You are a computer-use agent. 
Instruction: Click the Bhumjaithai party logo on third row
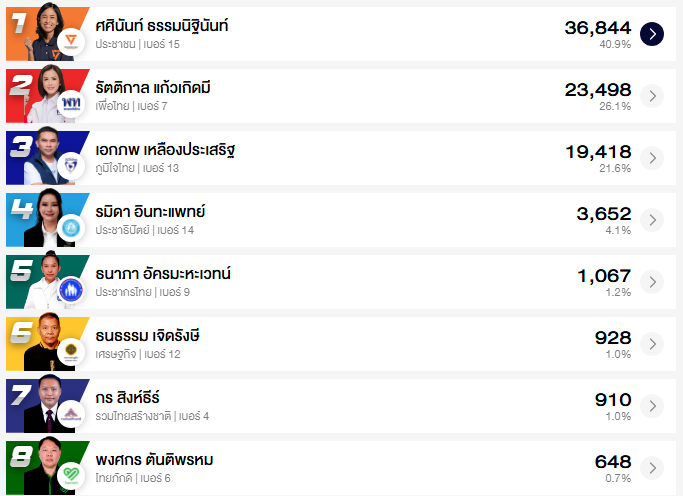point(71,166)
